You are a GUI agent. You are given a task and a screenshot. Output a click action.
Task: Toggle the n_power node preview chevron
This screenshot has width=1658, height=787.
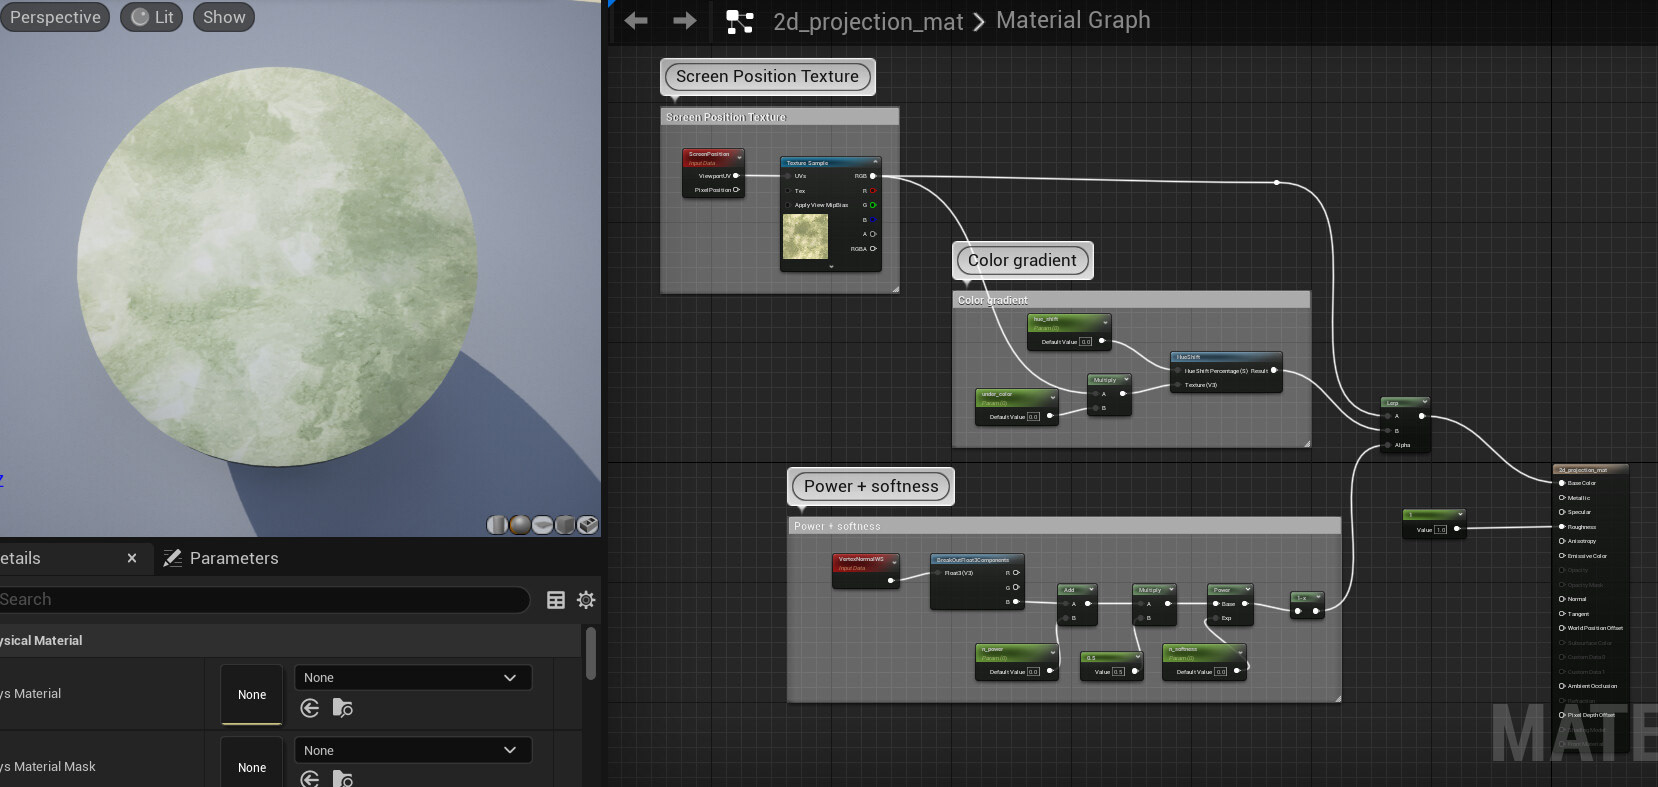pos(1052,652)
